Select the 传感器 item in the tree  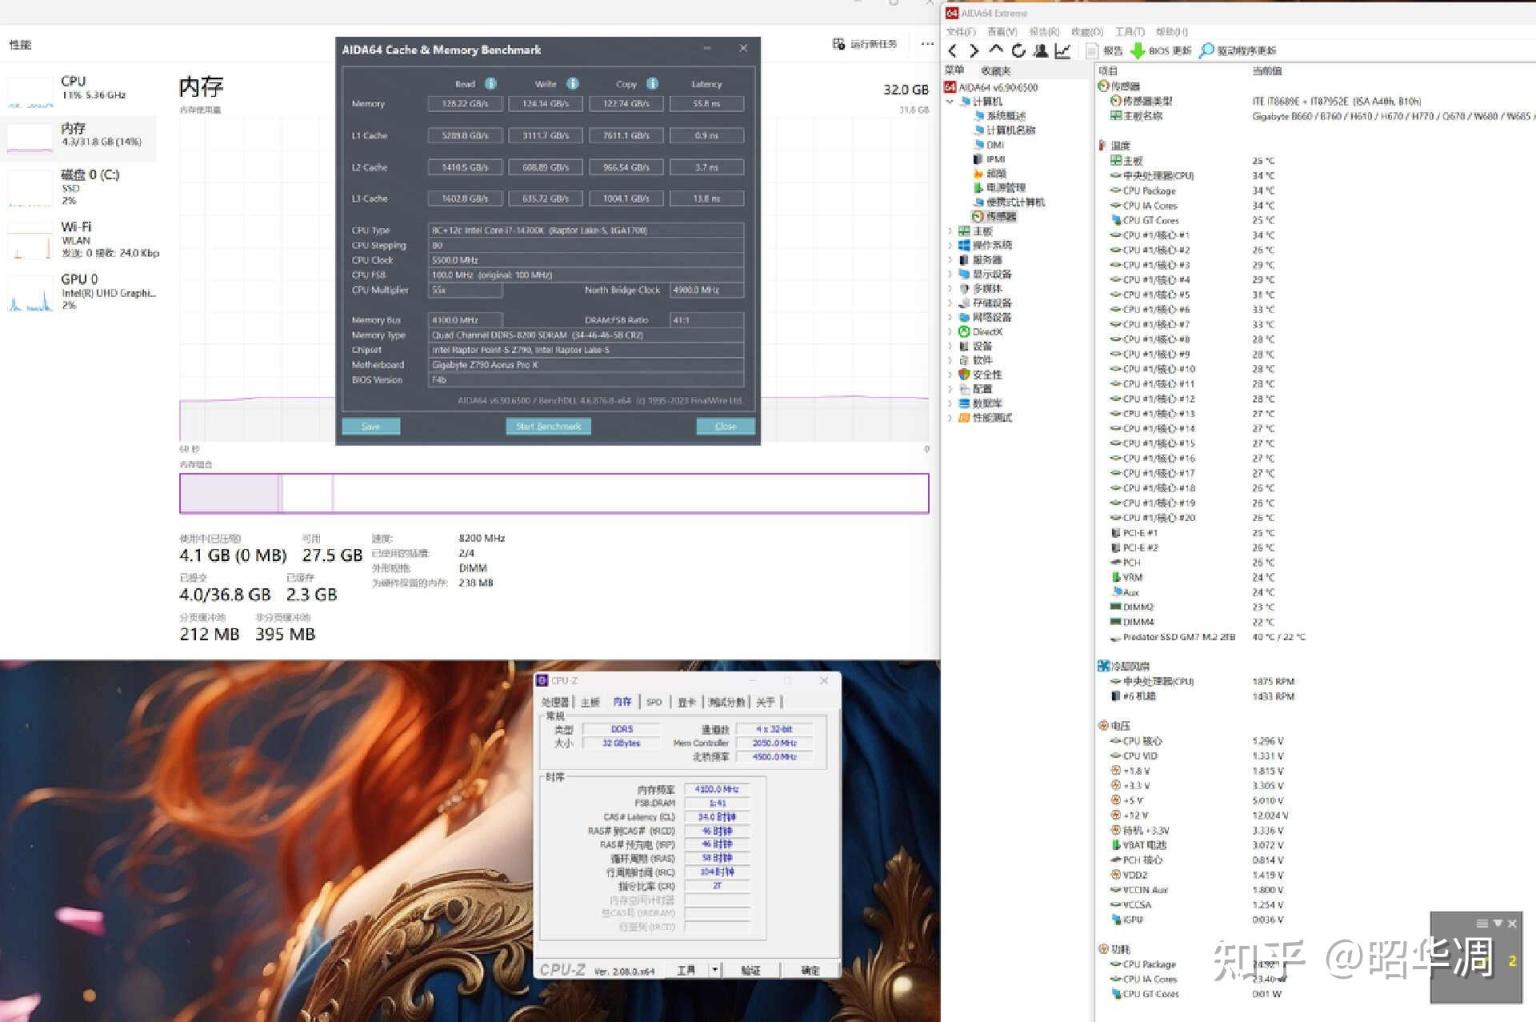[x=1000, y=217]
